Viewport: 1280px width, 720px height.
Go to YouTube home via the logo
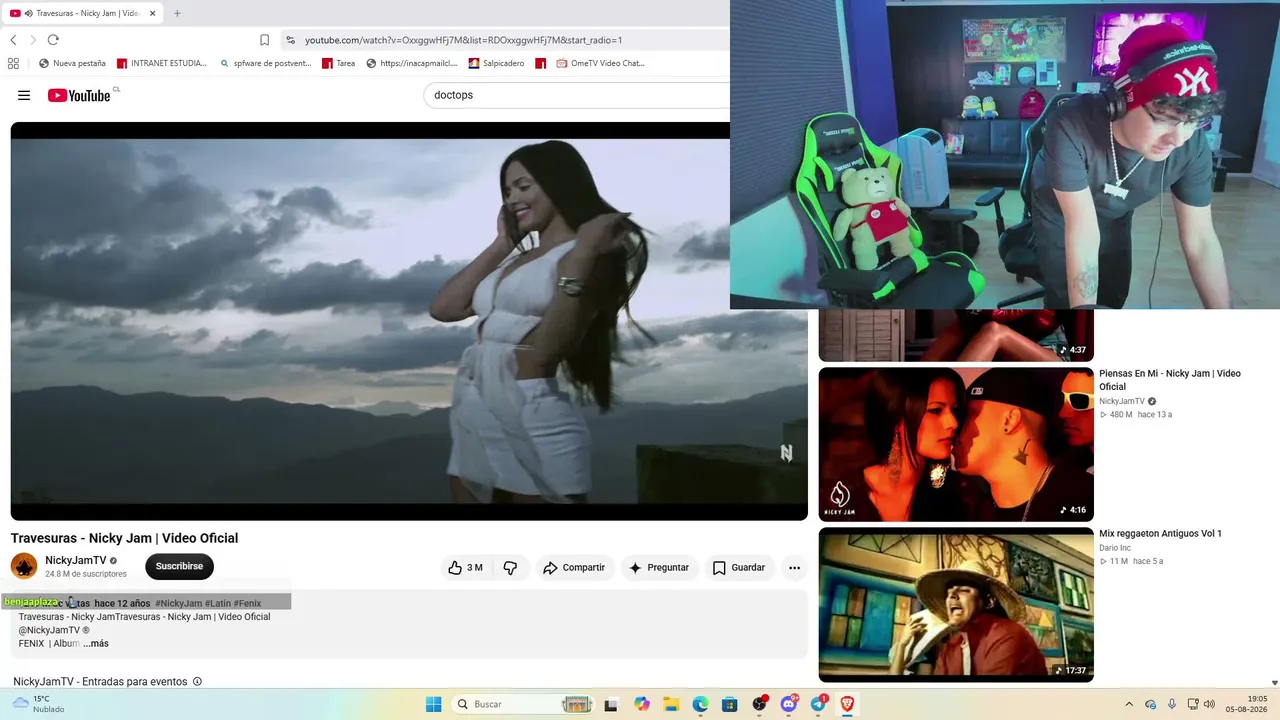click(x=79, y=95)
